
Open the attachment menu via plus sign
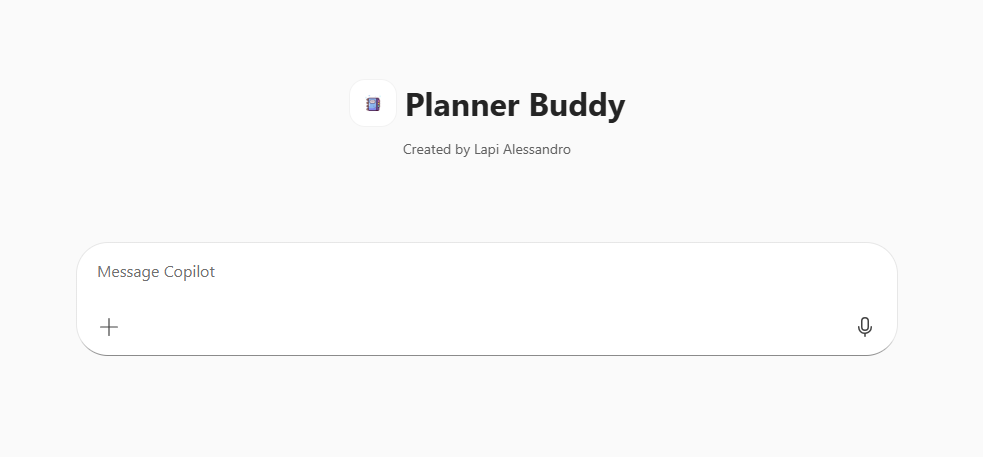tap(109, 327)
